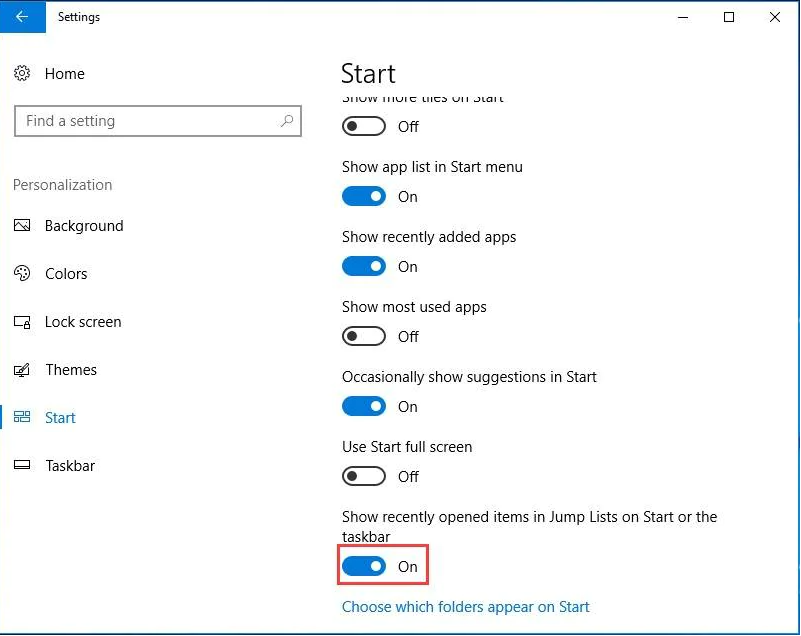Go to the Themes settings page
Image resolution: width=801 pixels, height=636 pixels.
[71, 370]
